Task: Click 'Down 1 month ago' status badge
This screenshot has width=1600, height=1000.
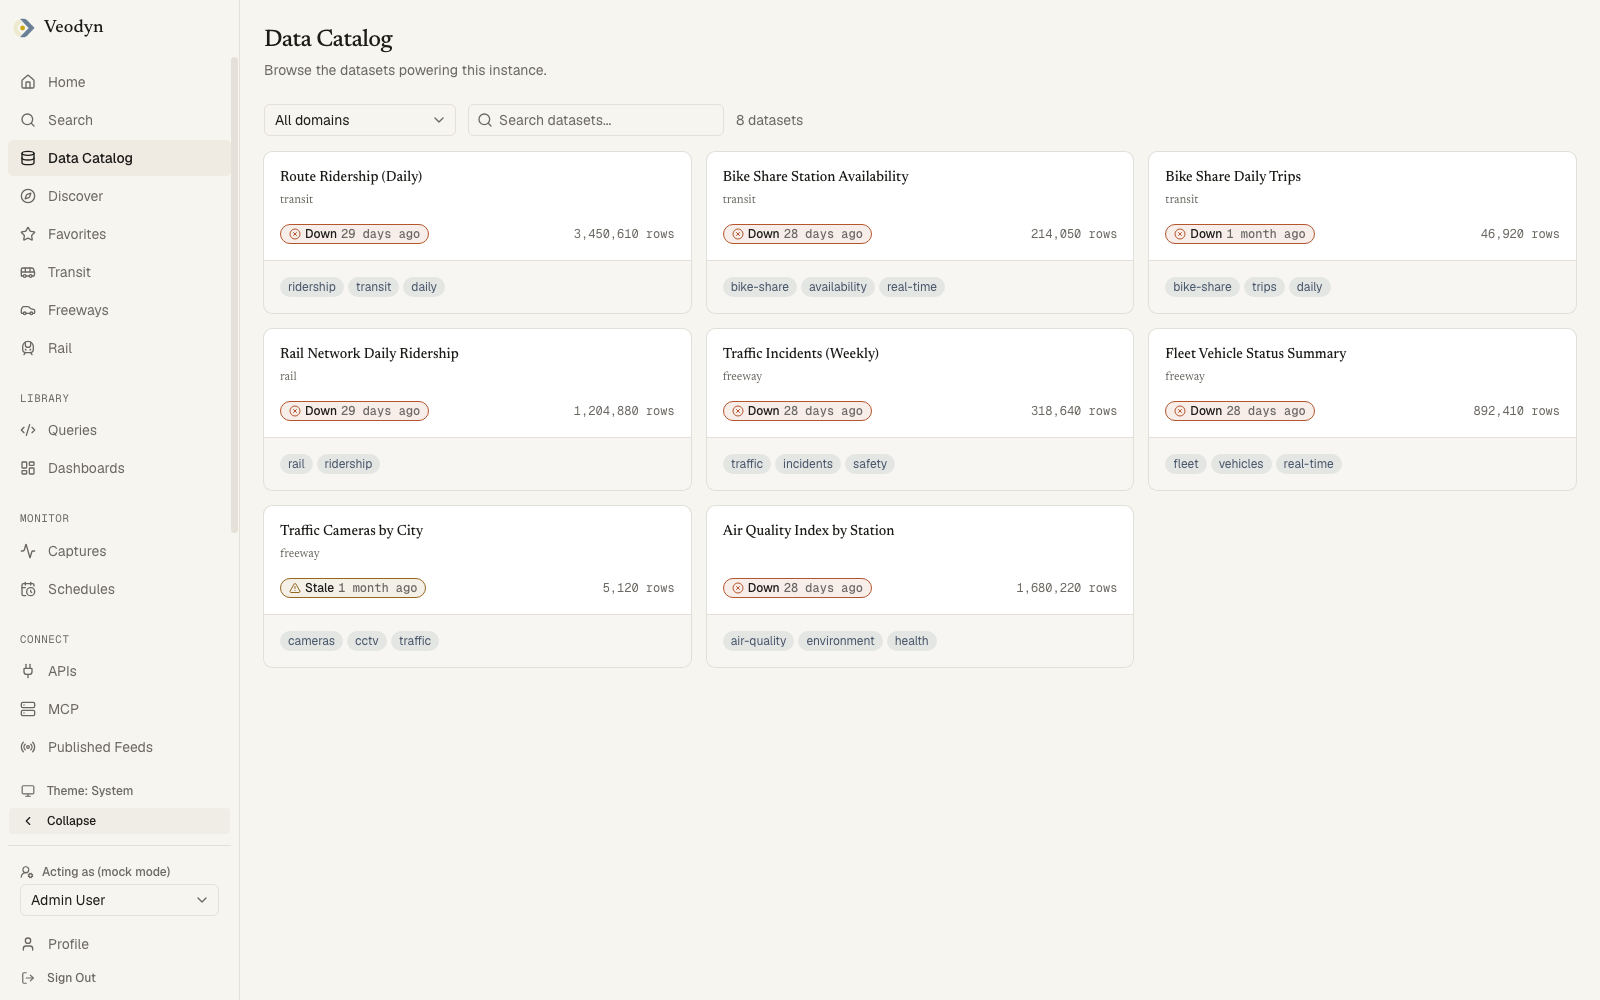Action: coord(1240,234)
